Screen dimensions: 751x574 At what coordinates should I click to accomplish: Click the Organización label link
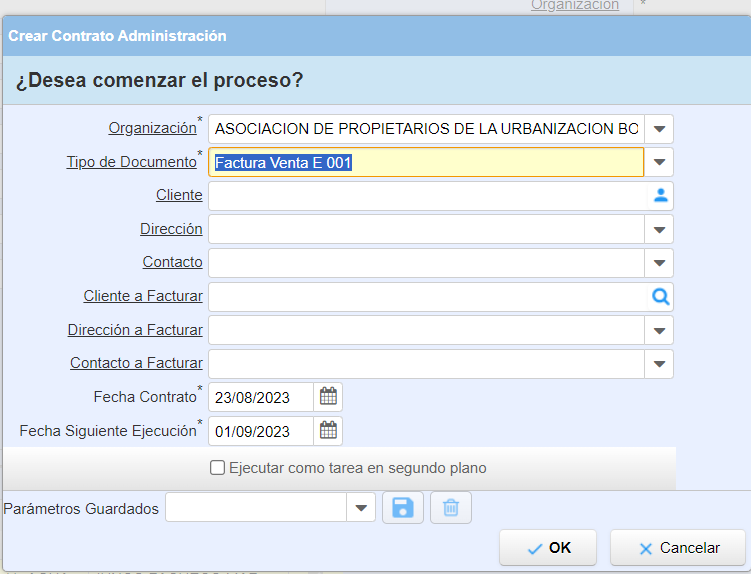tap(152, 128)
